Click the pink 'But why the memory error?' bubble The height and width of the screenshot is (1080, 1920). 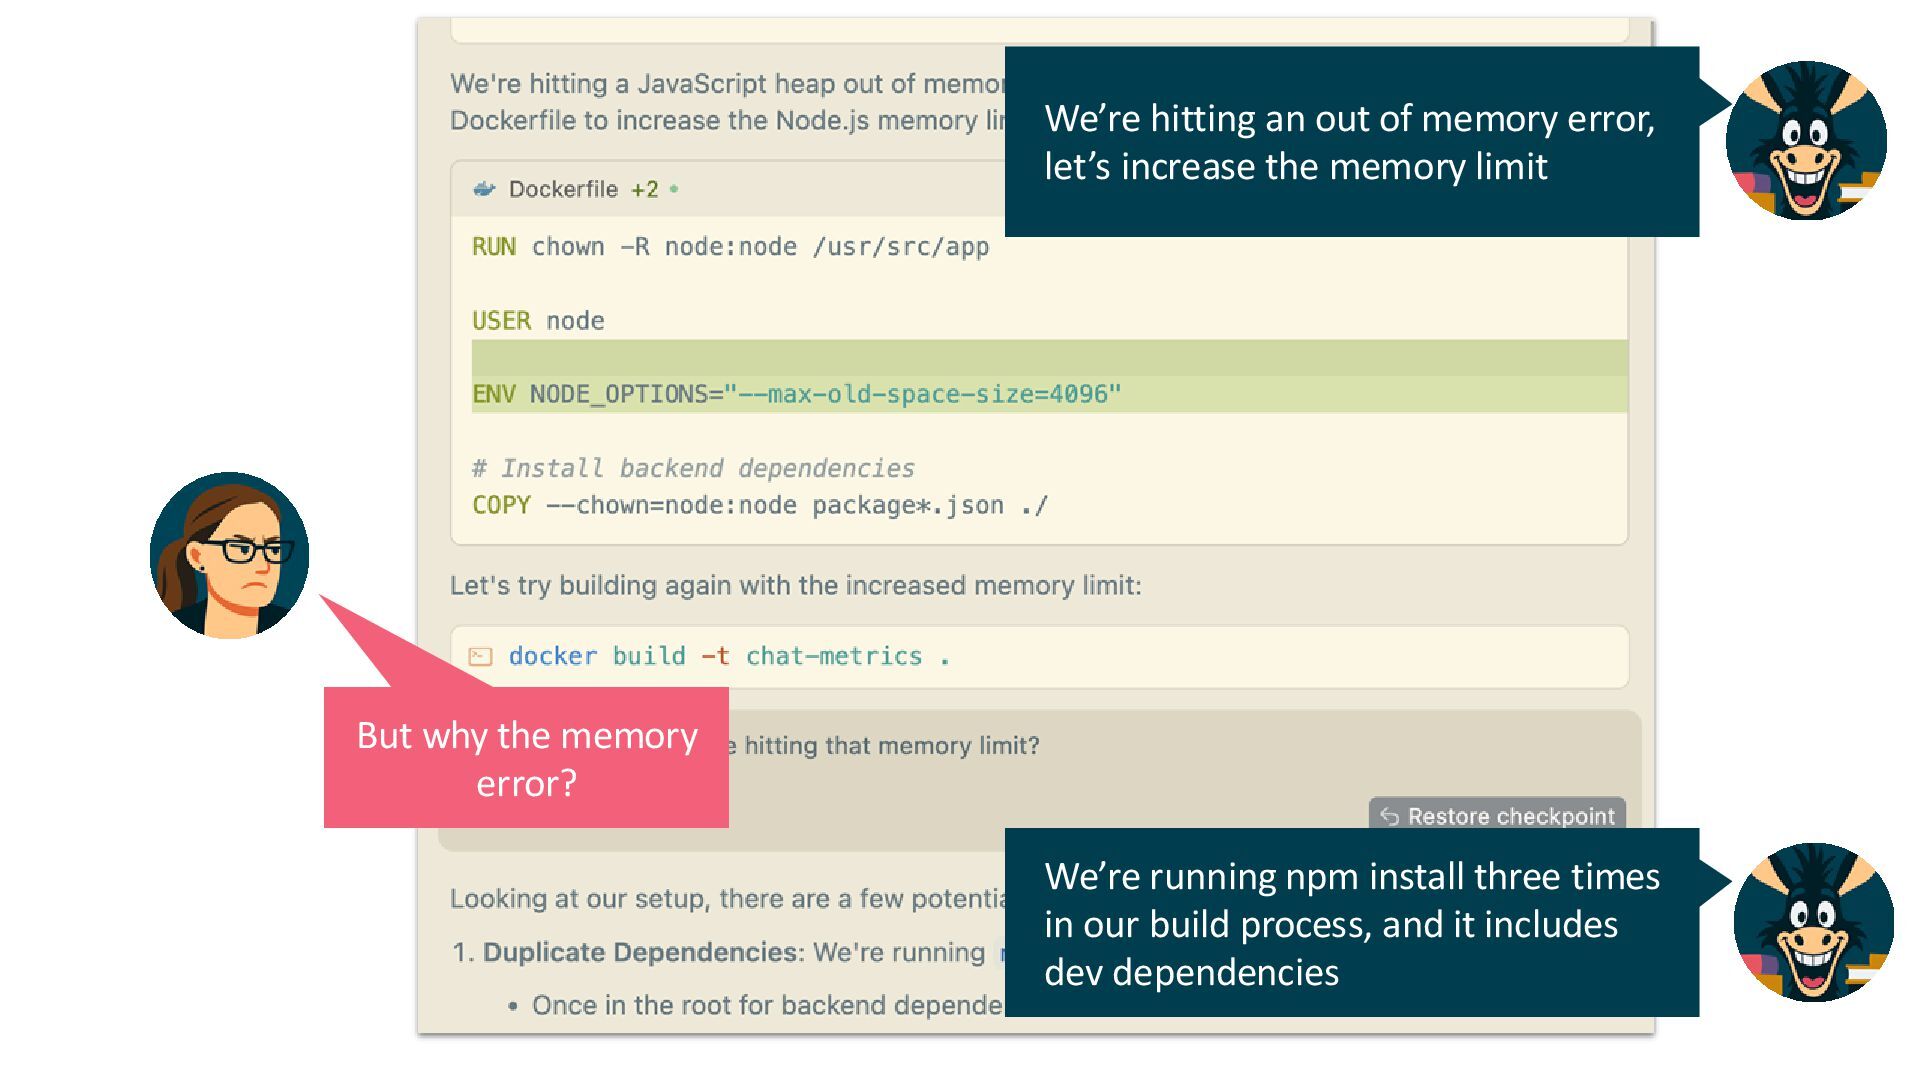pyautogui.click(x=526, y=758)
